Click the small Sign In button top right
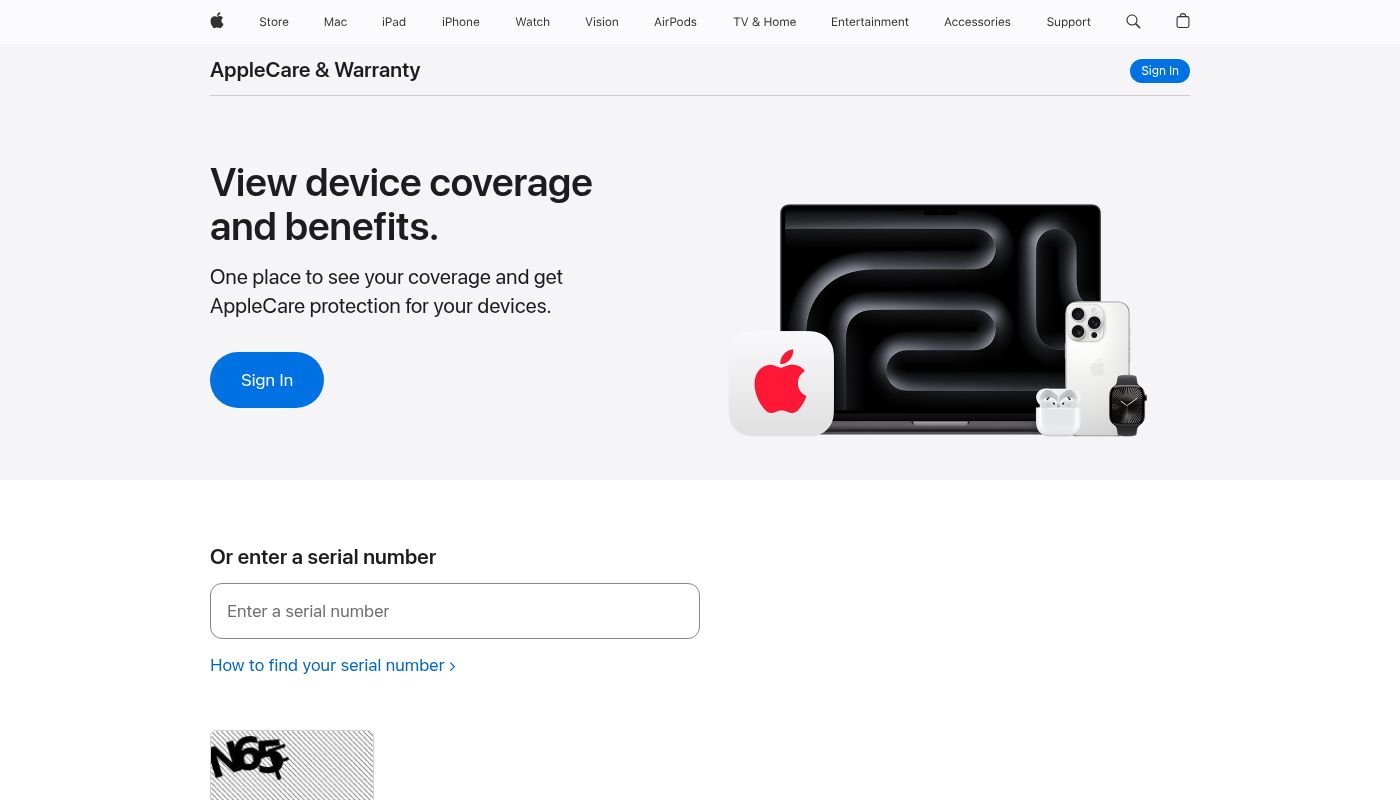Screen dimensions: 1400x800 (x=1160, y=71)
